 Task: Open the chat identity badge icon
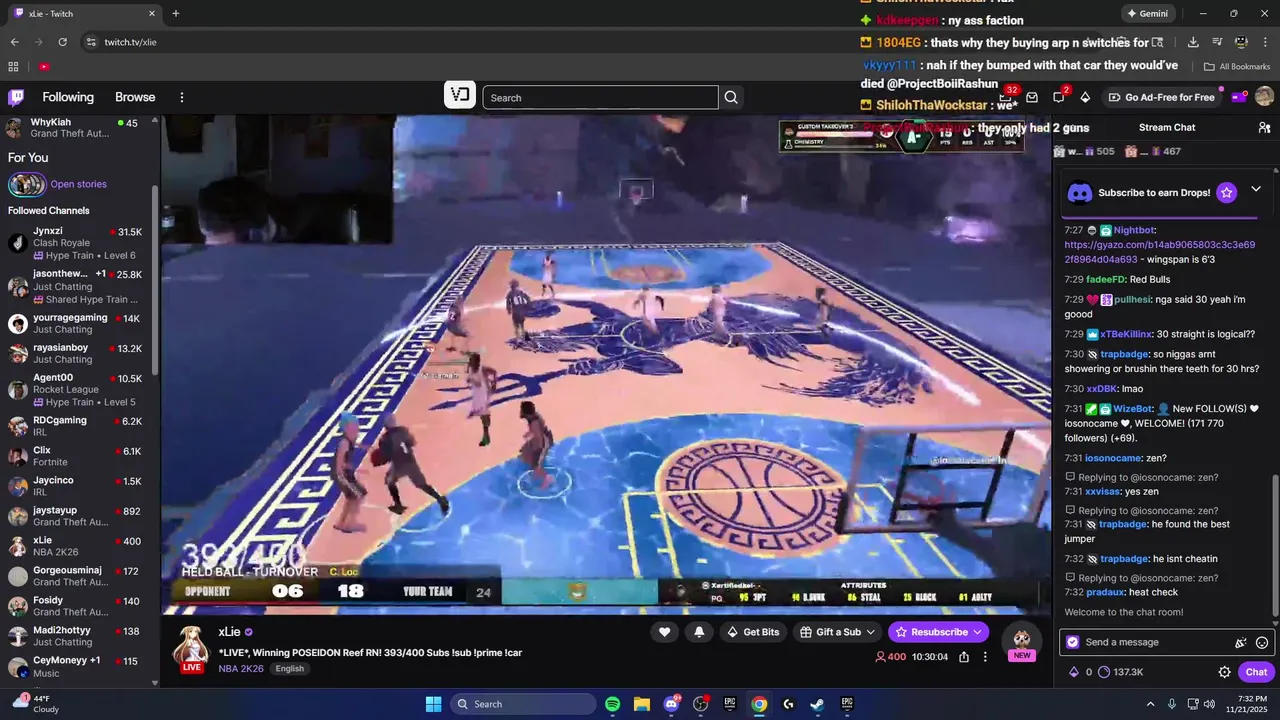click(1073, 642)
